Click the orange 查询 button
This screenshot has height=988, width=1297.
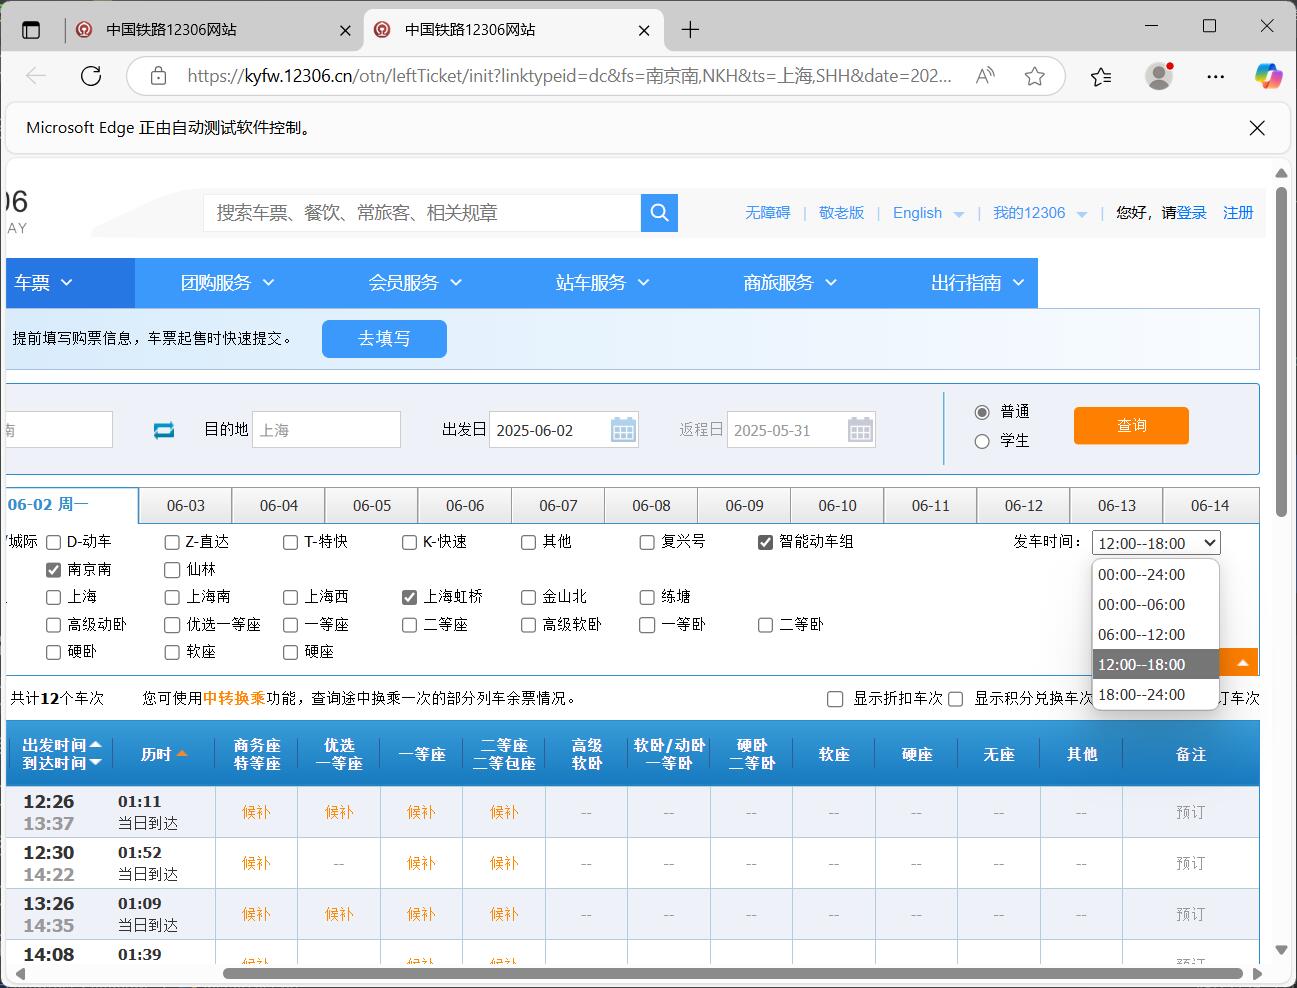point(1131,425)
